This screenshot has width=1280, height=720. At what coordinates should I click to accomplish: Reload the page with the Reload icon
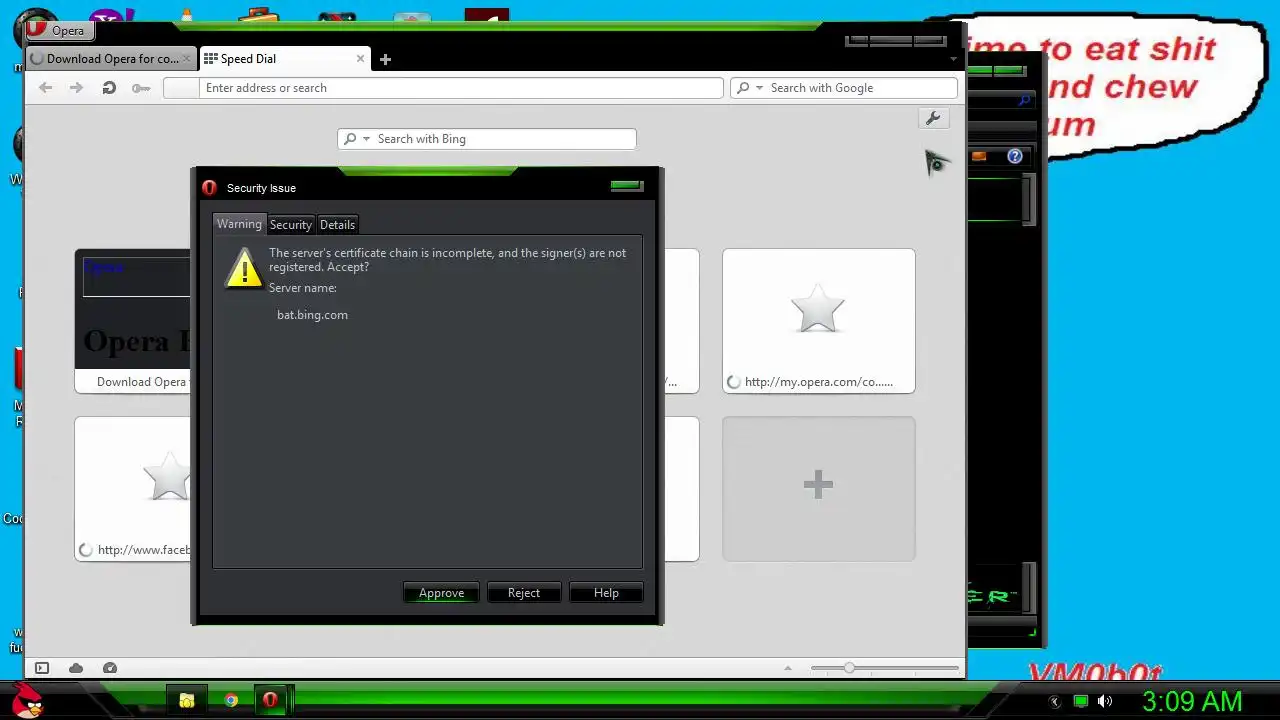[109, 88]
